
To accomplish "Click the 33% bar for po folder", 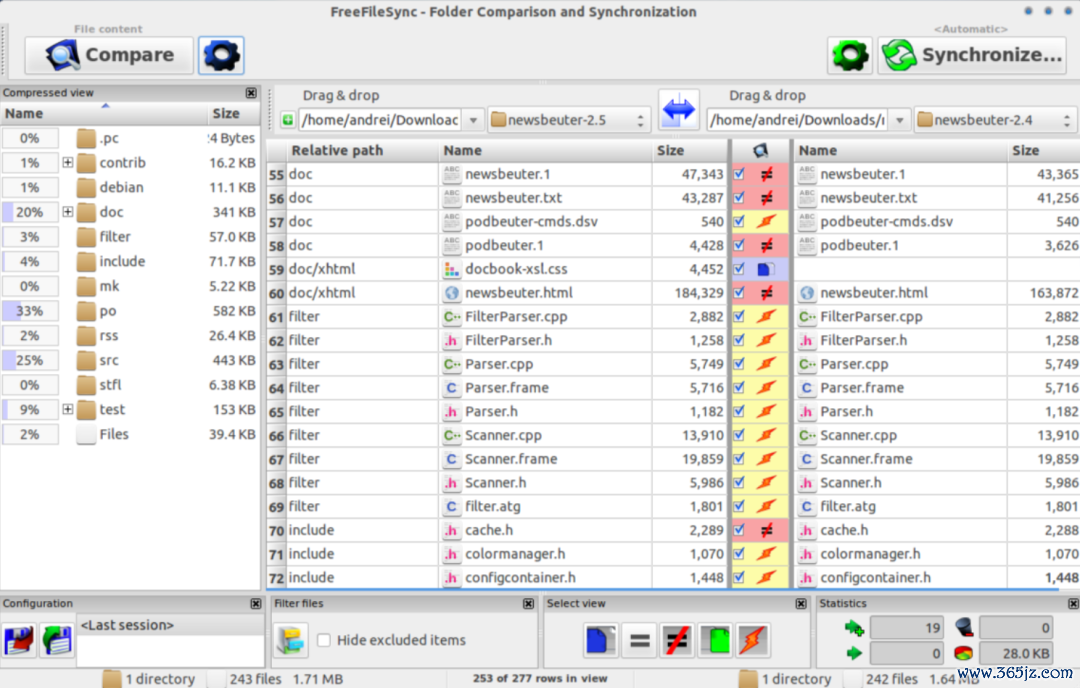I will pos(30,311).
